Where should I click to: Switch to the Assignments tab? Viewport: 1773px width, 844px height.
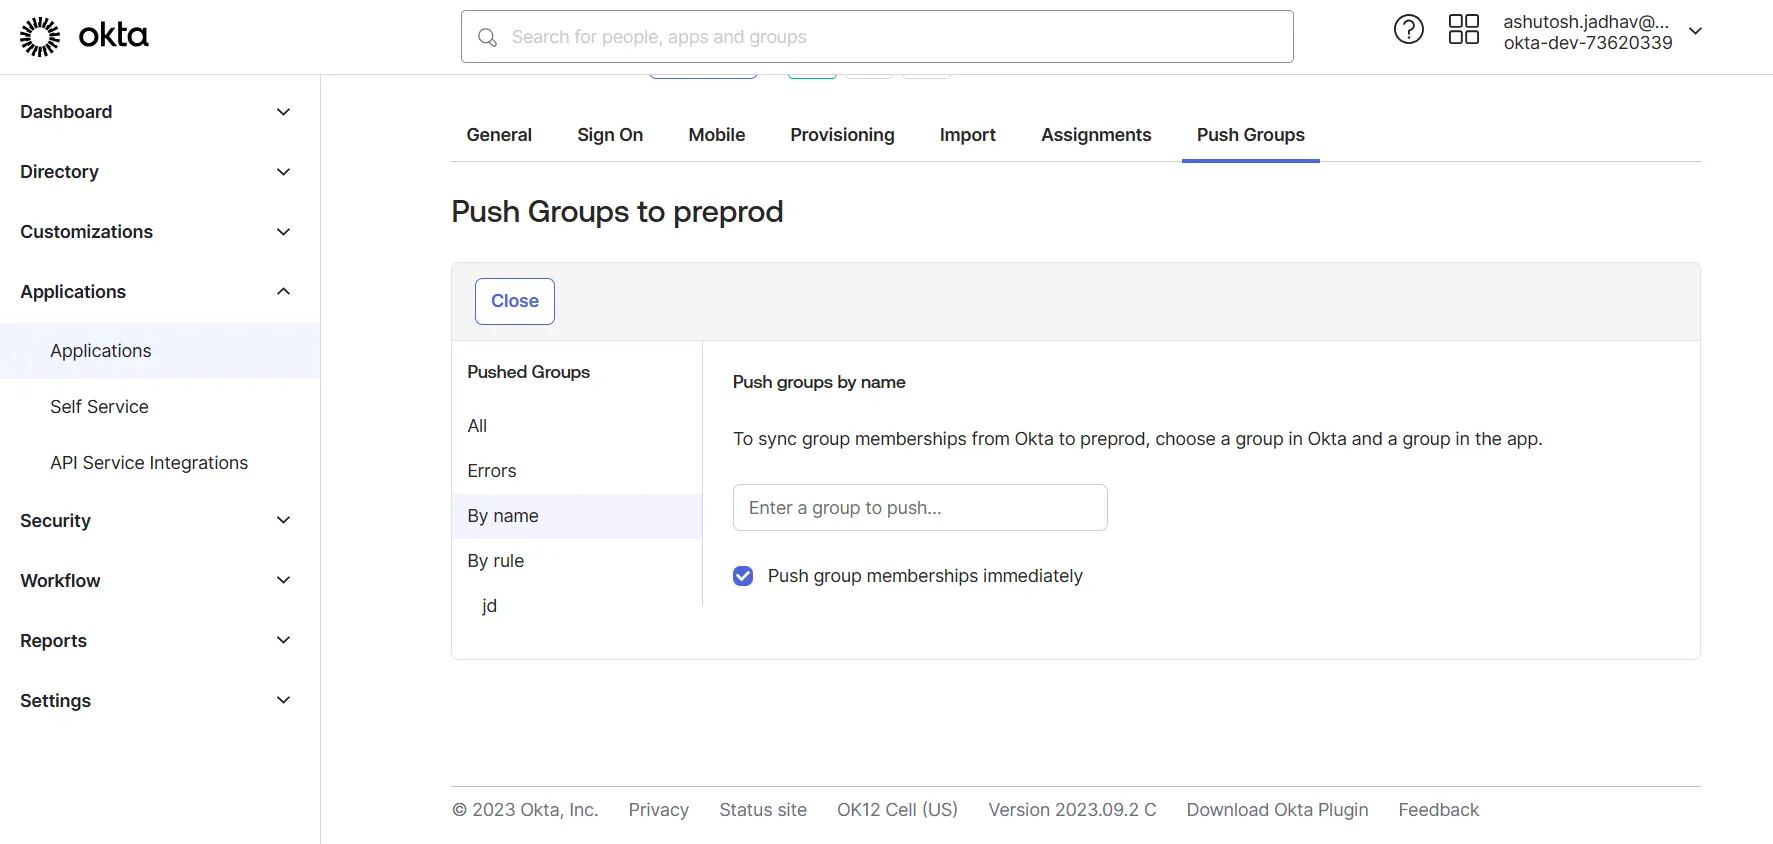click(1096, 135)
